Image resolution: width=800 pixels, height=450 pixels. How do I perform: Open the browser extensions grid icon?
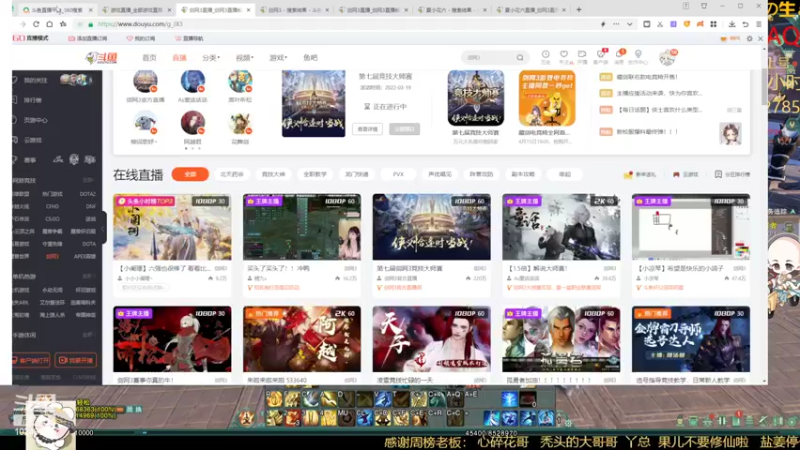coord(713,24)
